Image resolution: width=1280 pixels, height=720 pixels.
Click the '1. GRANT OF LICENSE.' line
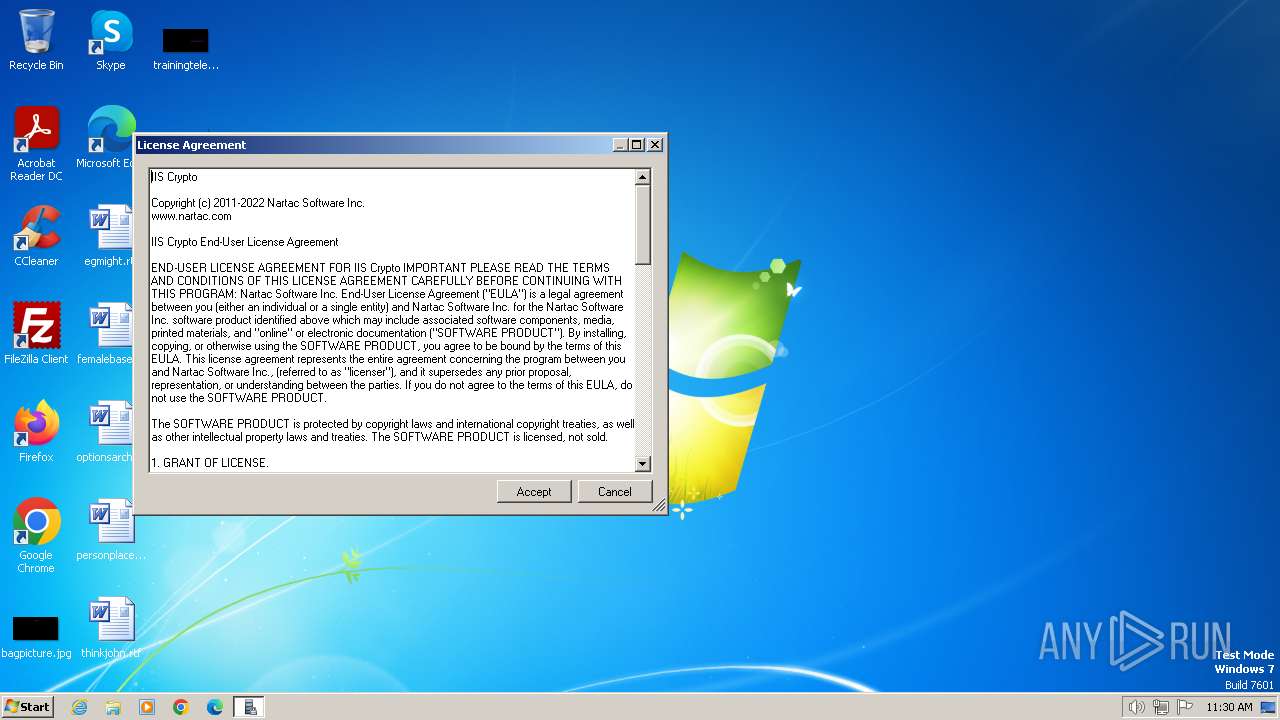tap(210, 463)
